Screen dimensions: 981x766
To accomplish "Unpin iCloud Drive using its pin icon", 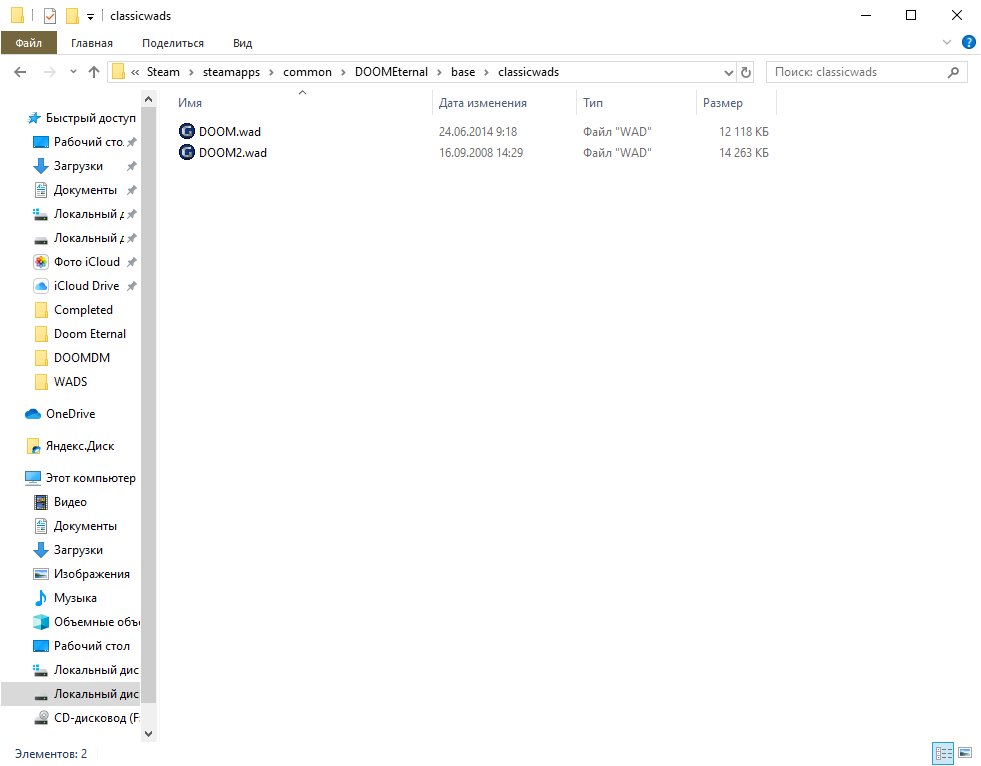I will click(131, 286).
